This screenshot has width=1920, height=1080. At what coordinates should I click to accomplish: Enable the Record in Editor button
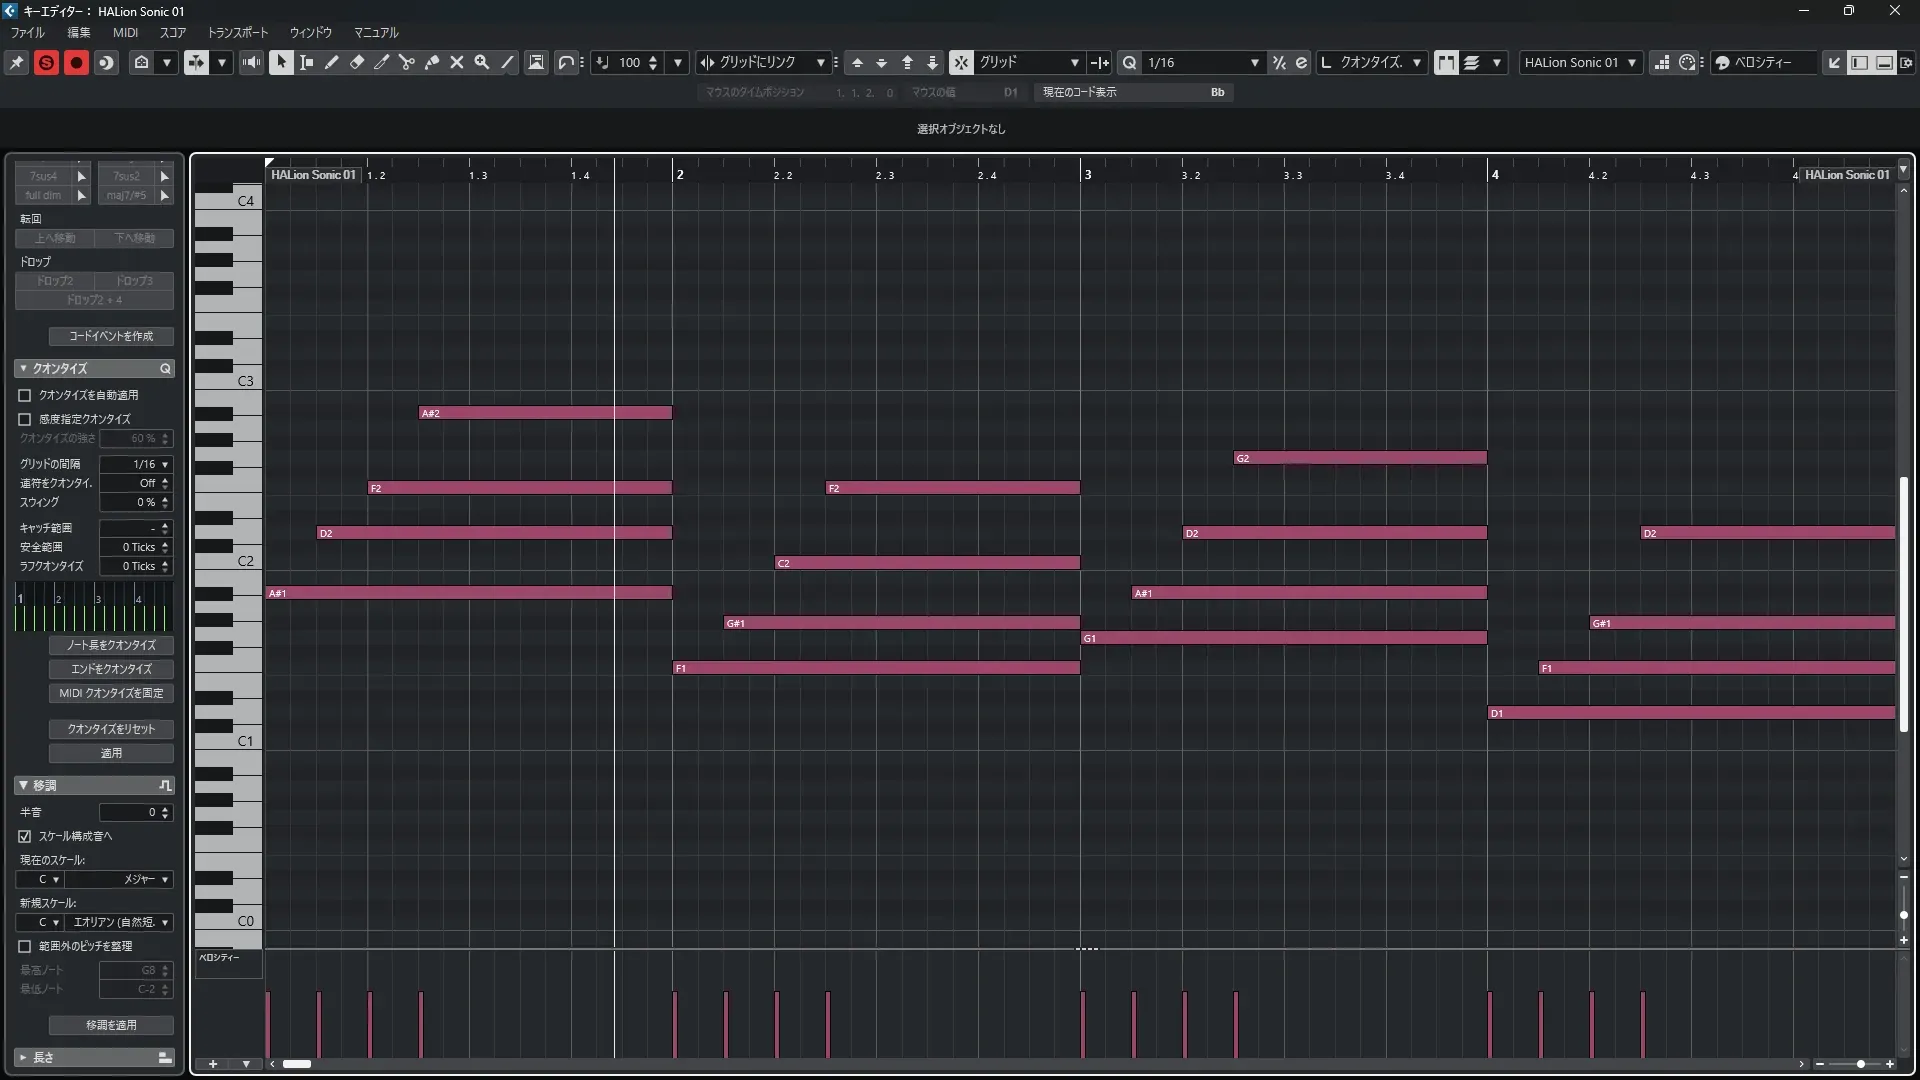click(76, 62)
